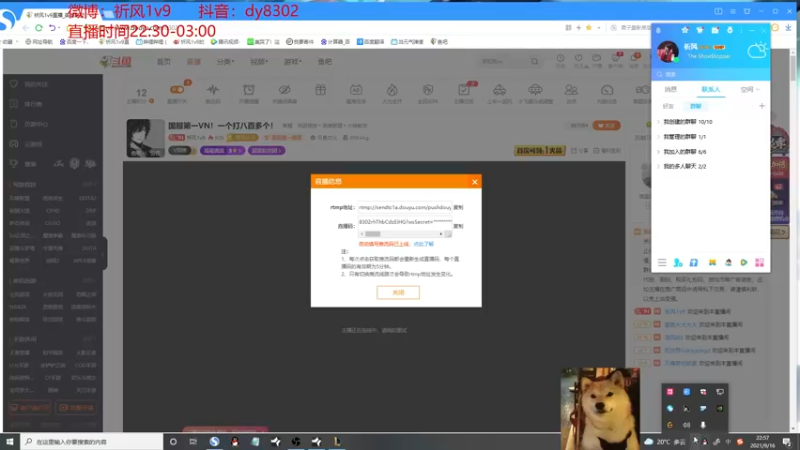The image size is (800, 450).
Task: Select 直播 in Douyu navigation
Action: 194,62
